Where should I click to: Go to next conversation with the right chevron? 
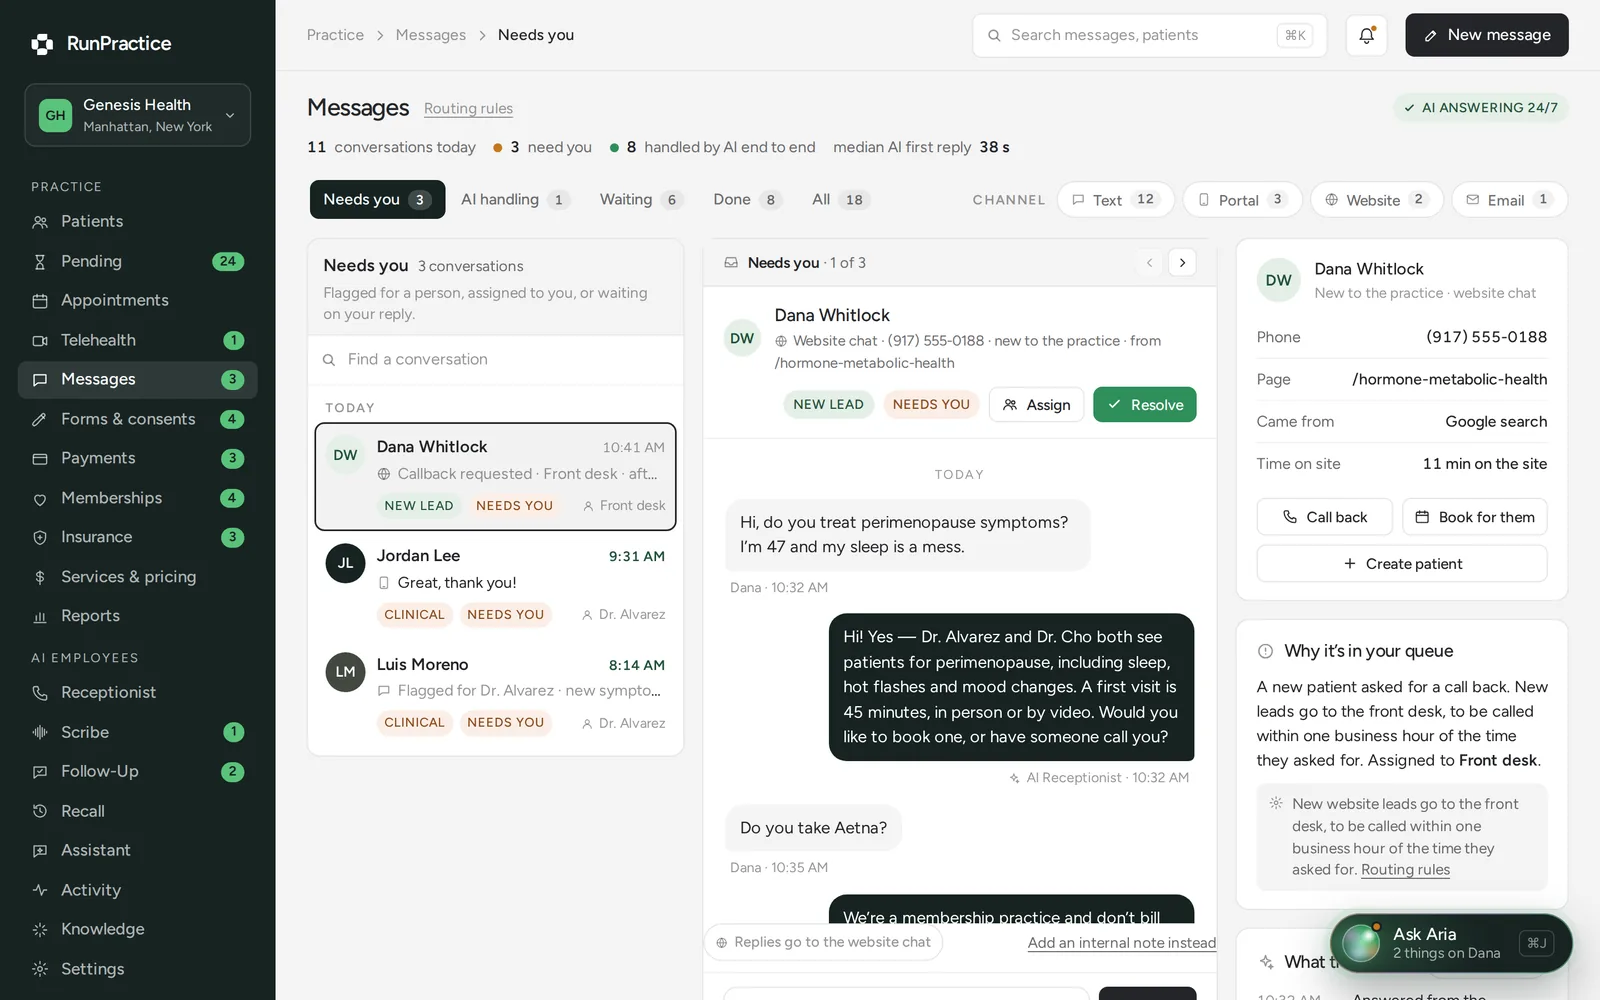click(1182, 263)
